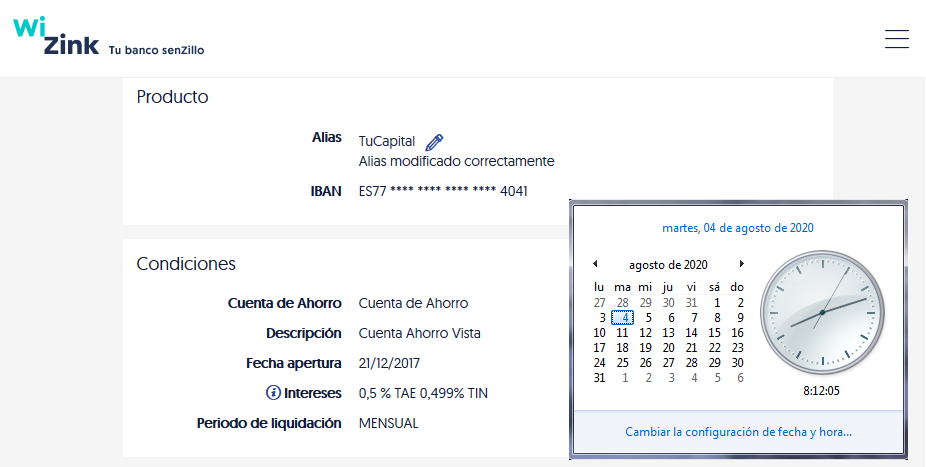This screenshot has width=926, height=467.
Task: Open the hamburger menu
Action: click(896, 39)
